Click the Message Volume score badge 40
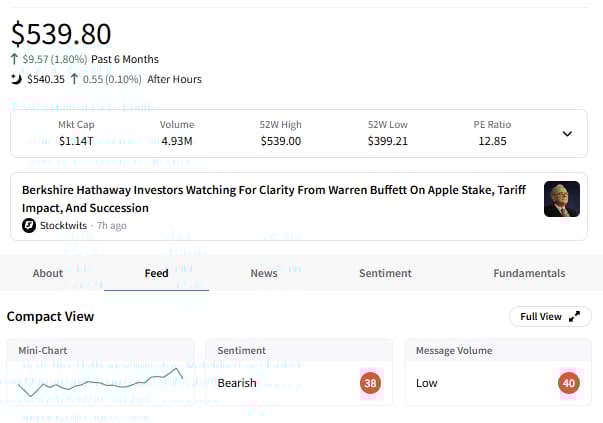603x423 pixels. [x=569, y=383]
